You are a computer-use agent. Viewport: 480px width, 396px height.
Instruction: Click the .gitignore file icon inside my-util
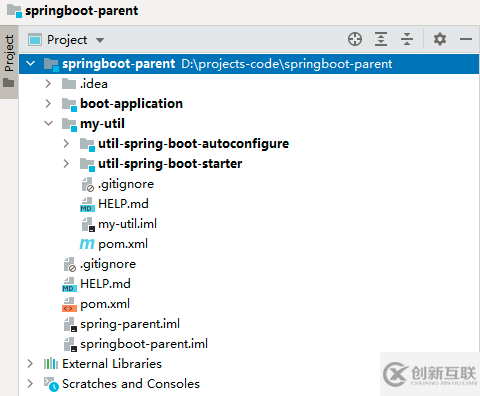click(x=88, y=184)
